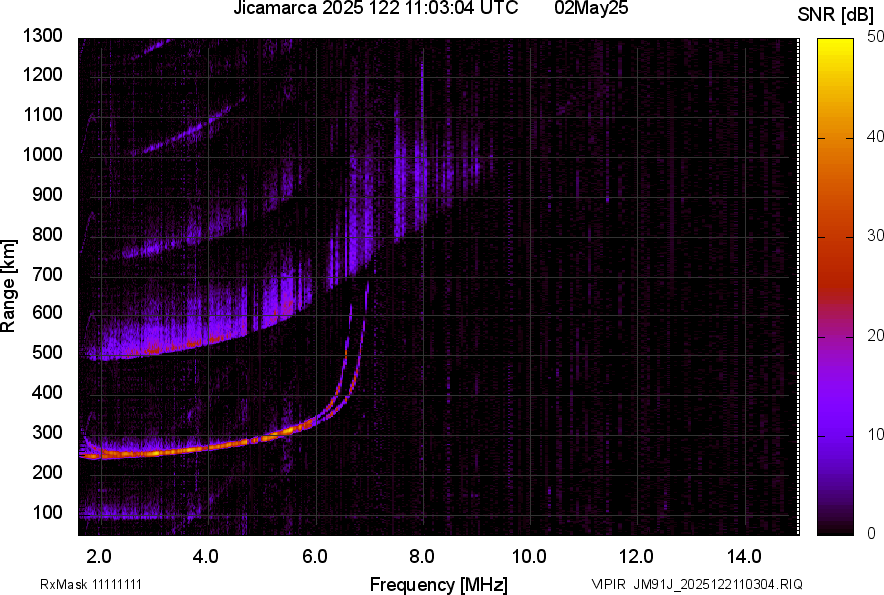Click the SNR color scale bar
Screen dimensions: 884x595
835,287
